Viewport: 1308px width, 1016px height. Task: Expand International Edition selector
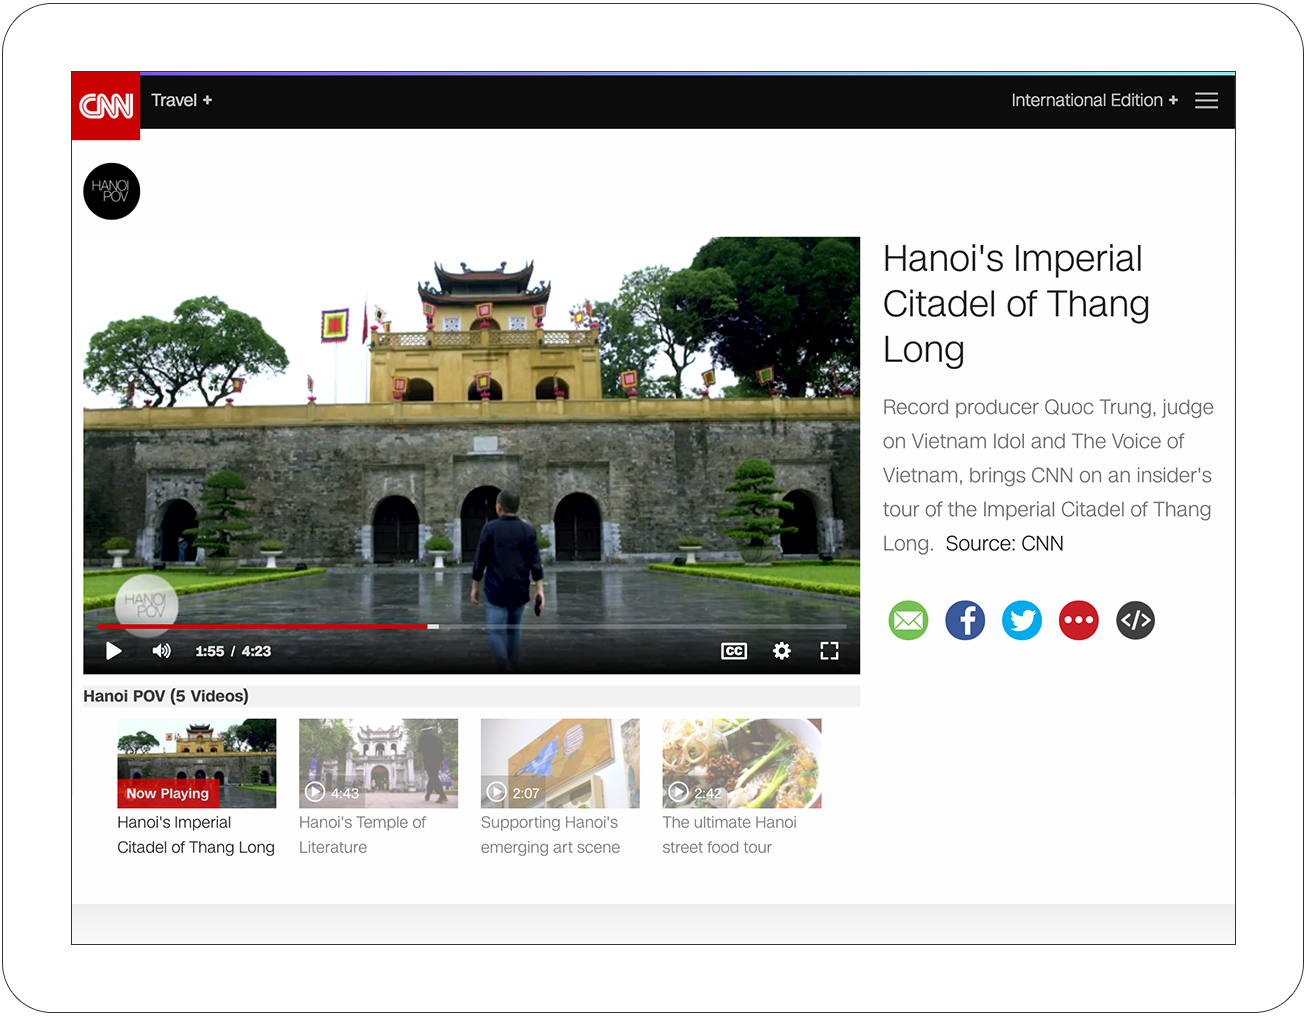click(1094, 100)
